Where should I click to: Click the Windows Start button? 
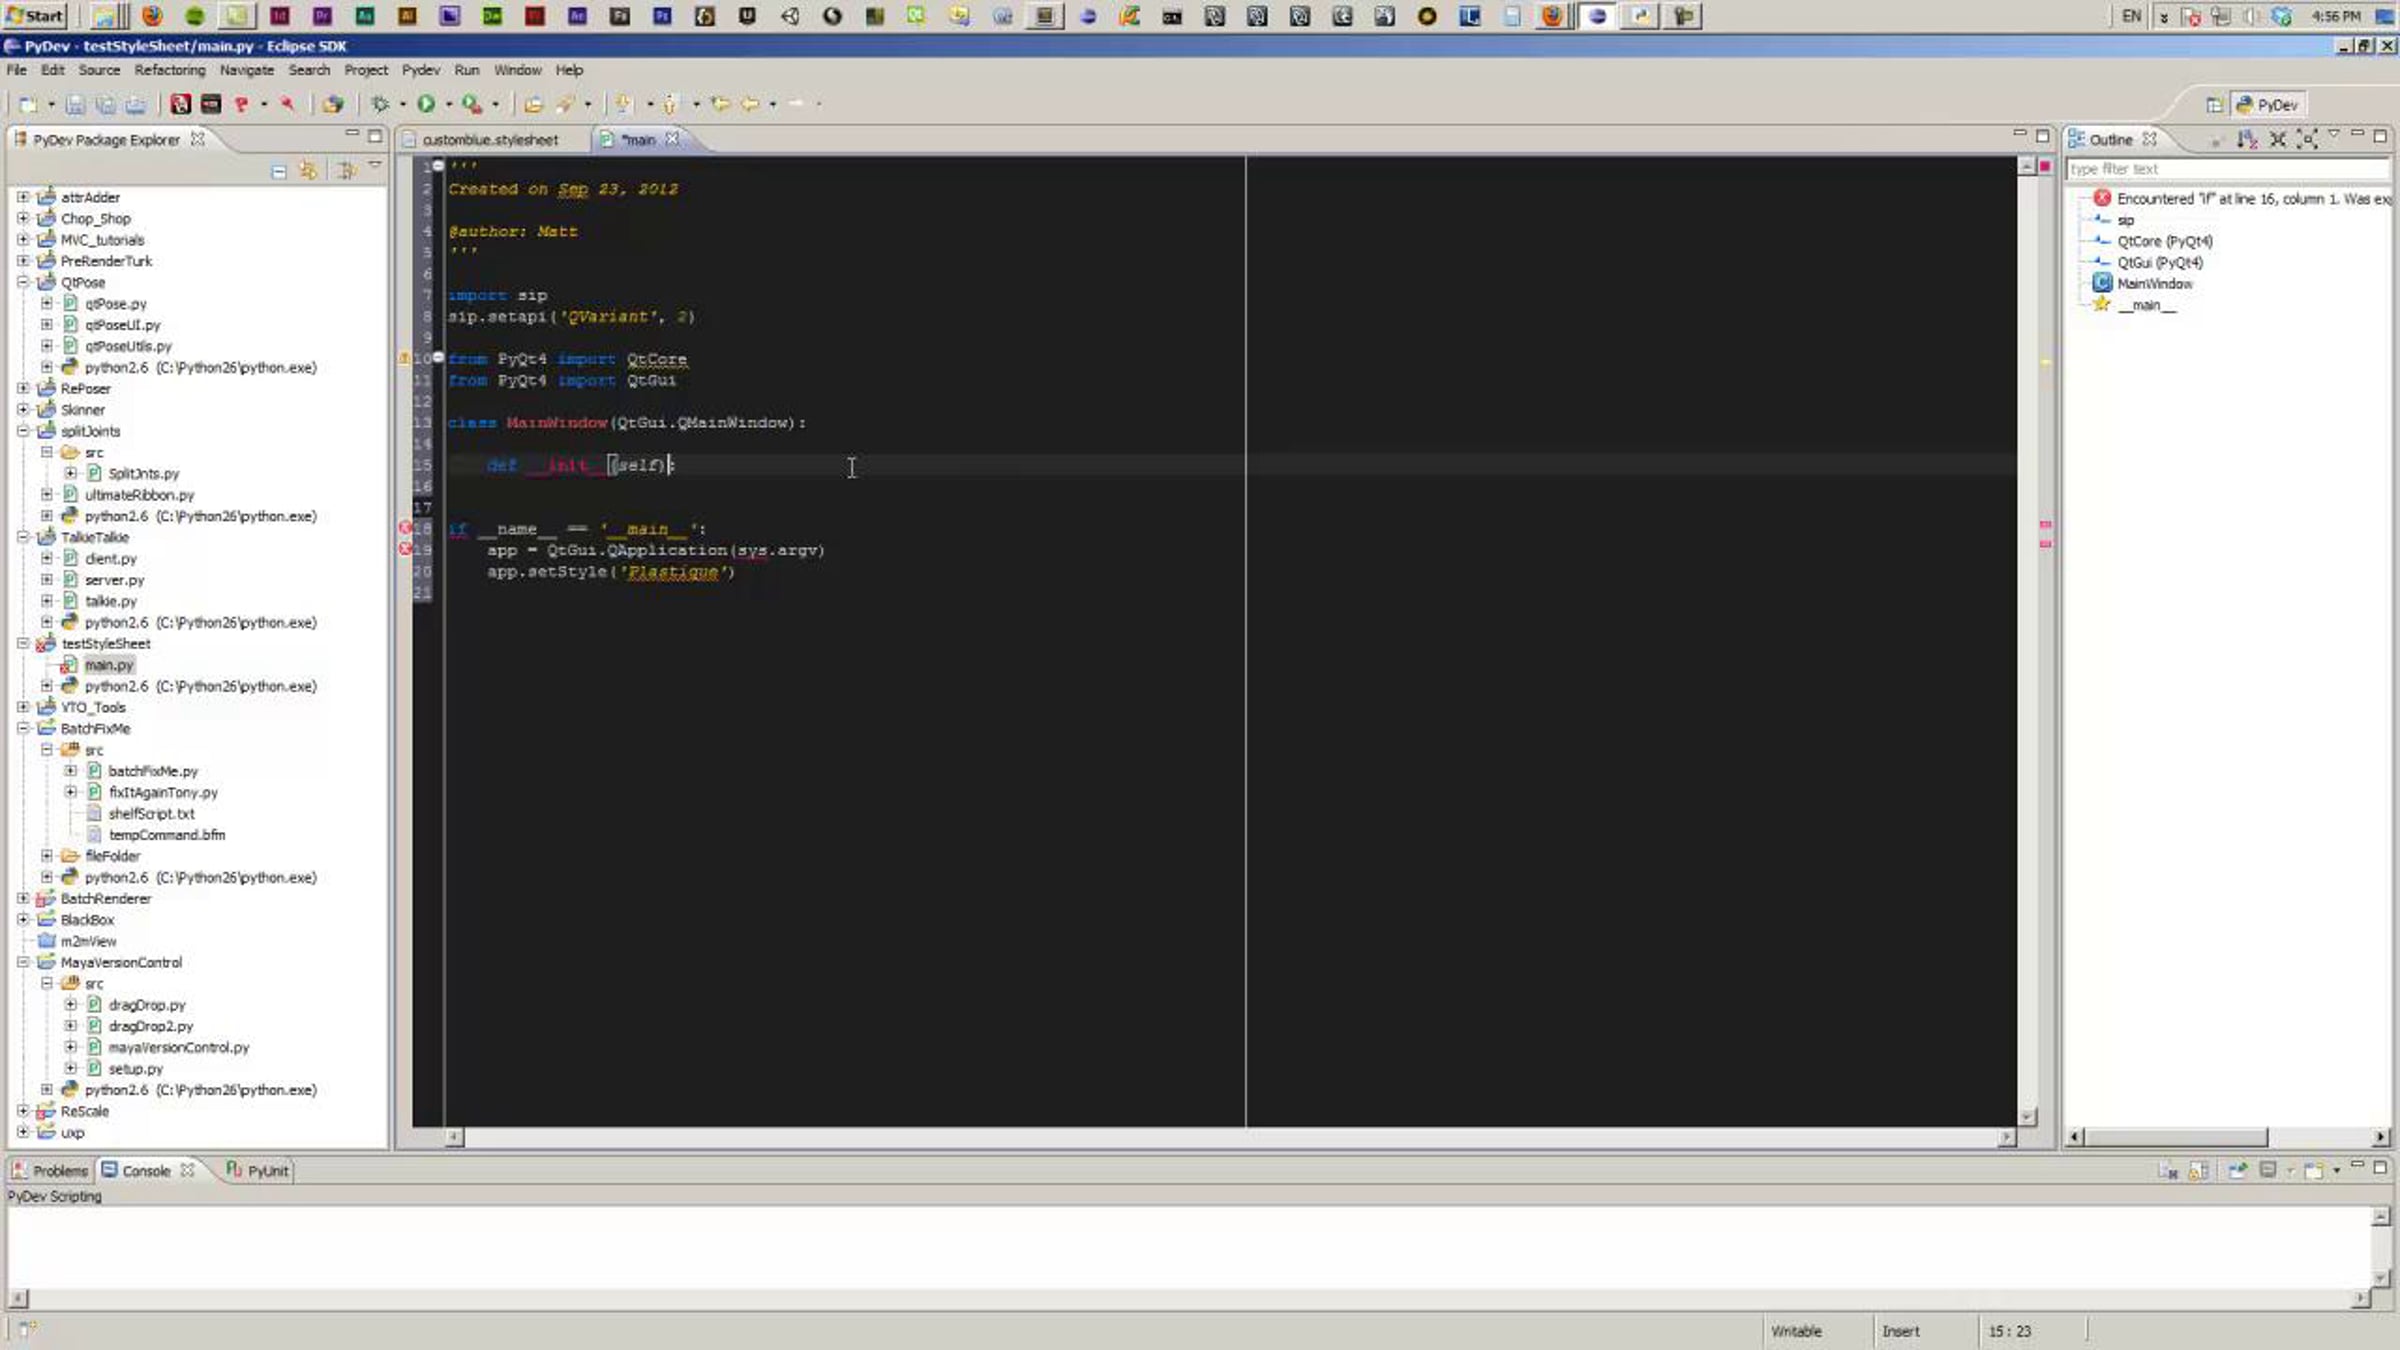35,15
